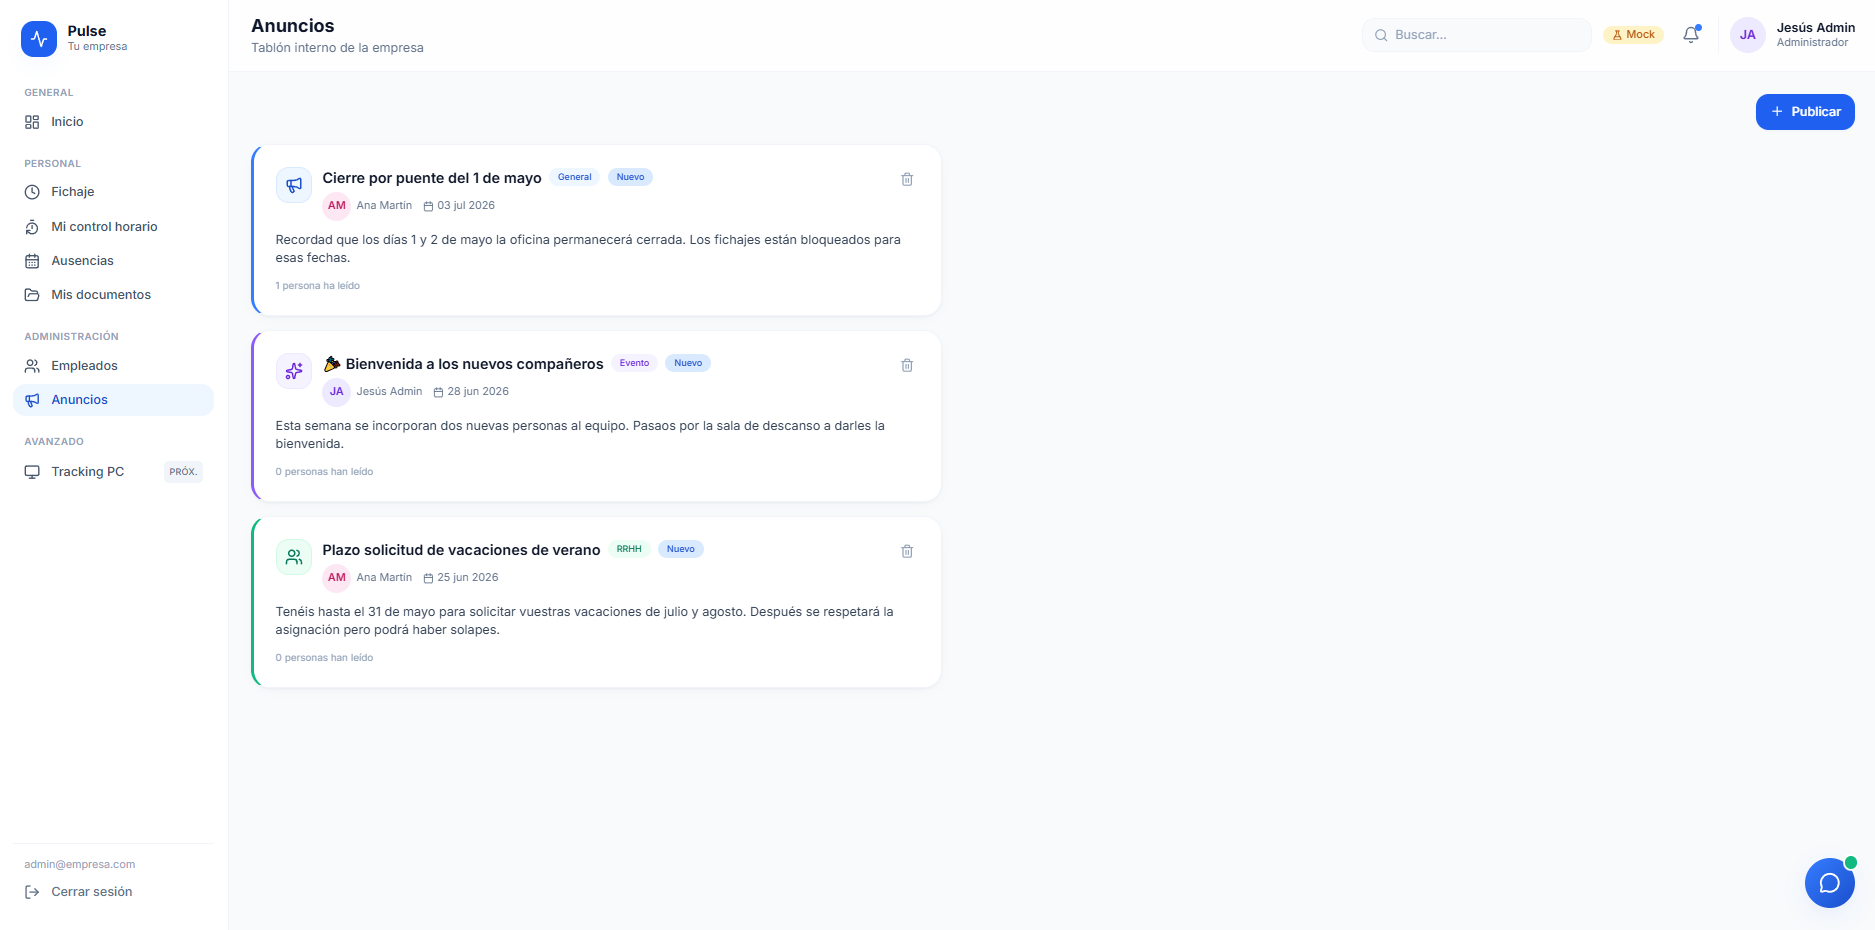Delete the Bienvenida a los nuevos compañeros announcement

907,365
